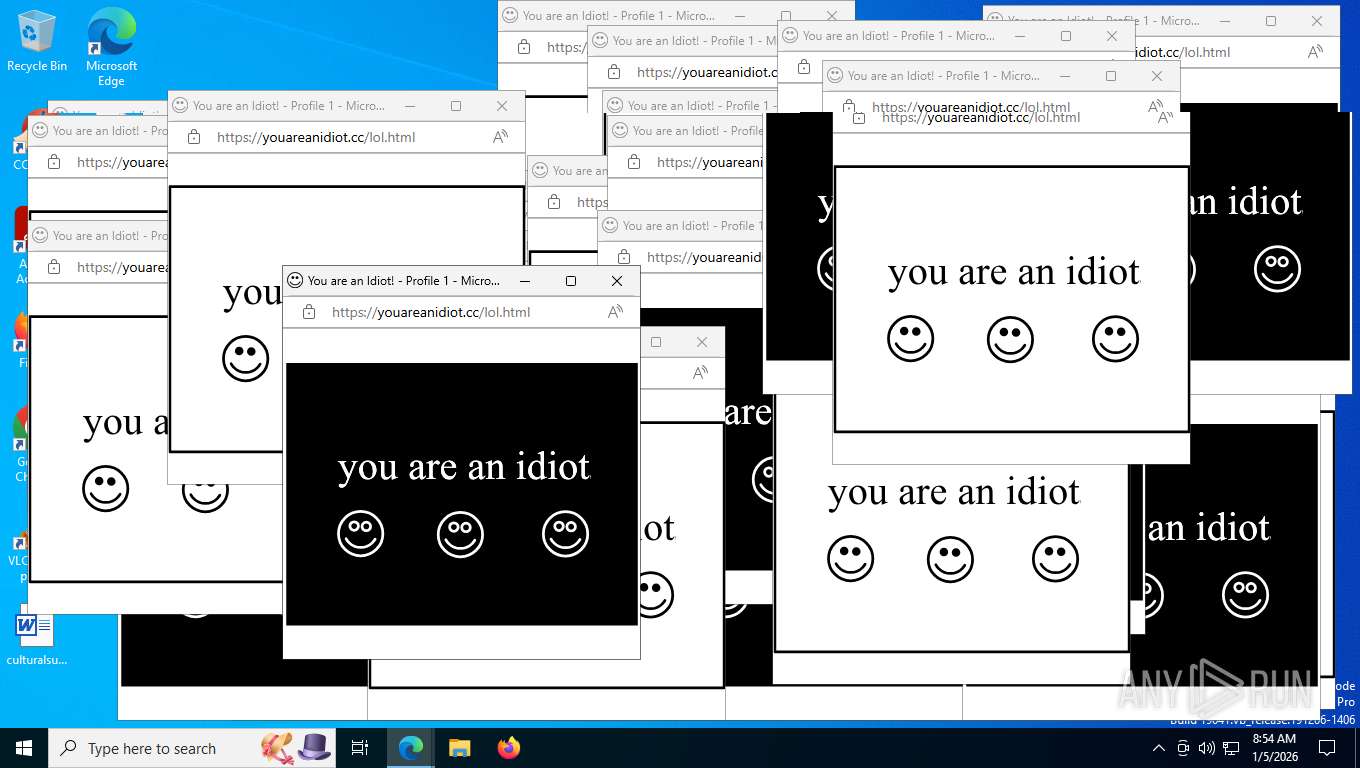Click the URL text in front black-page window

point(431,312)
